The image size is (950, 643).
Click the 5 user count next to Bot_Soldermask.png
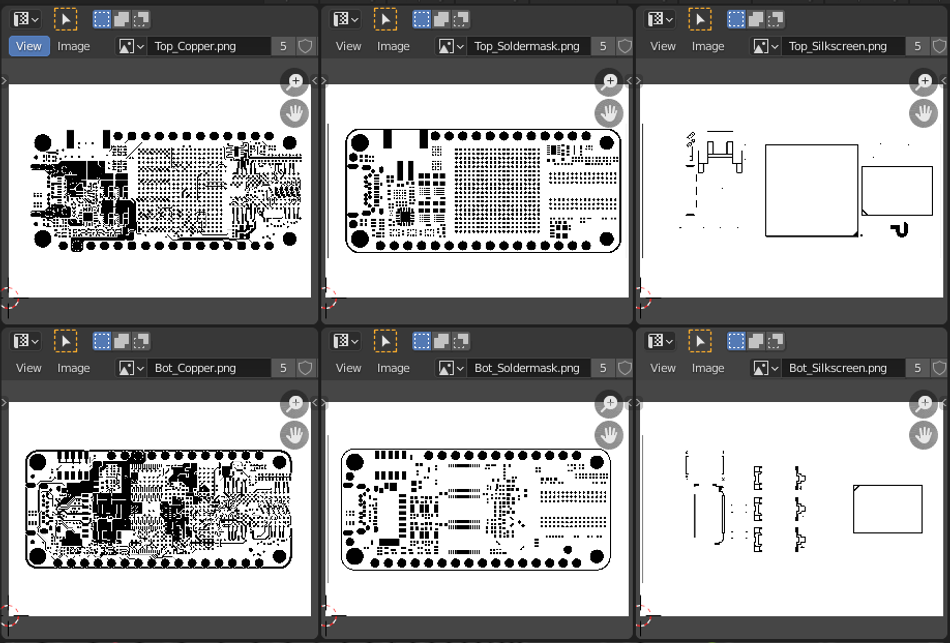click(603, 368)
